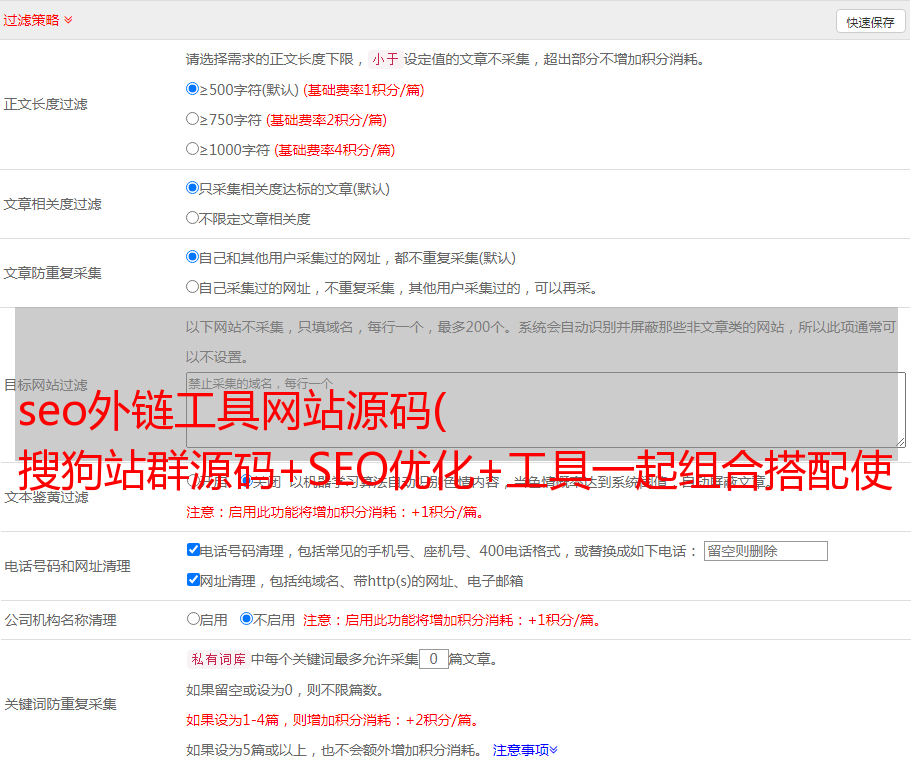Expand the 注意事项 link
The image size is (912, 768).
(525, 750)
